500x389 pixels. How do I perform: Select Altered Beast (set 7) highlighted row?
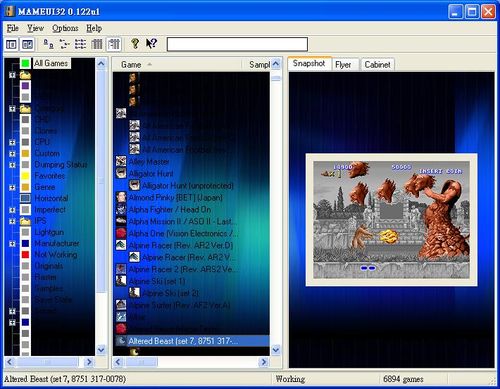point(191,341)
